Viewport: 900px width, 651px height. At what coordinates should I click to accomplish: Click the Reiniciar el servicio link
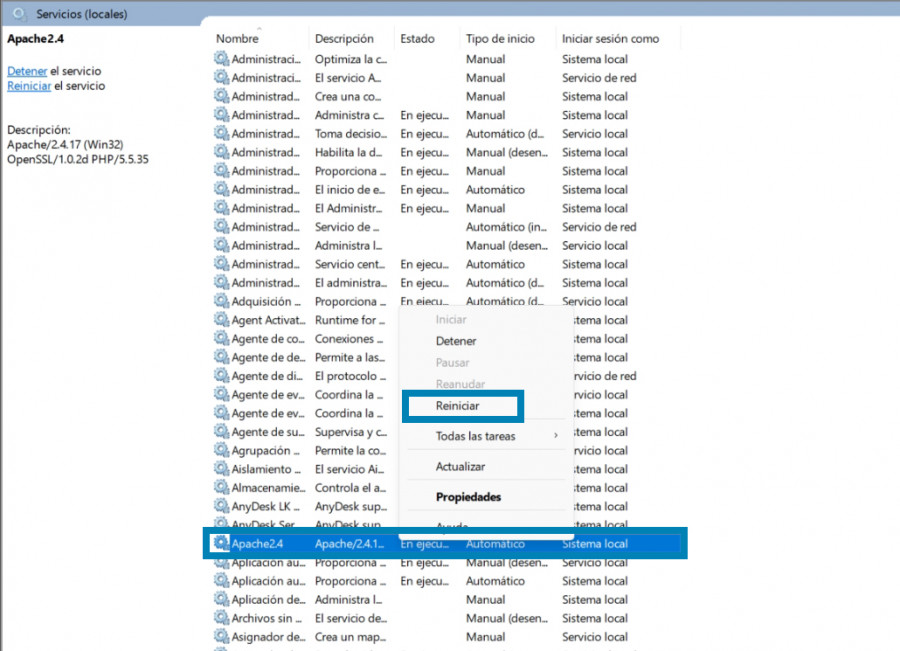click(28, 86)
